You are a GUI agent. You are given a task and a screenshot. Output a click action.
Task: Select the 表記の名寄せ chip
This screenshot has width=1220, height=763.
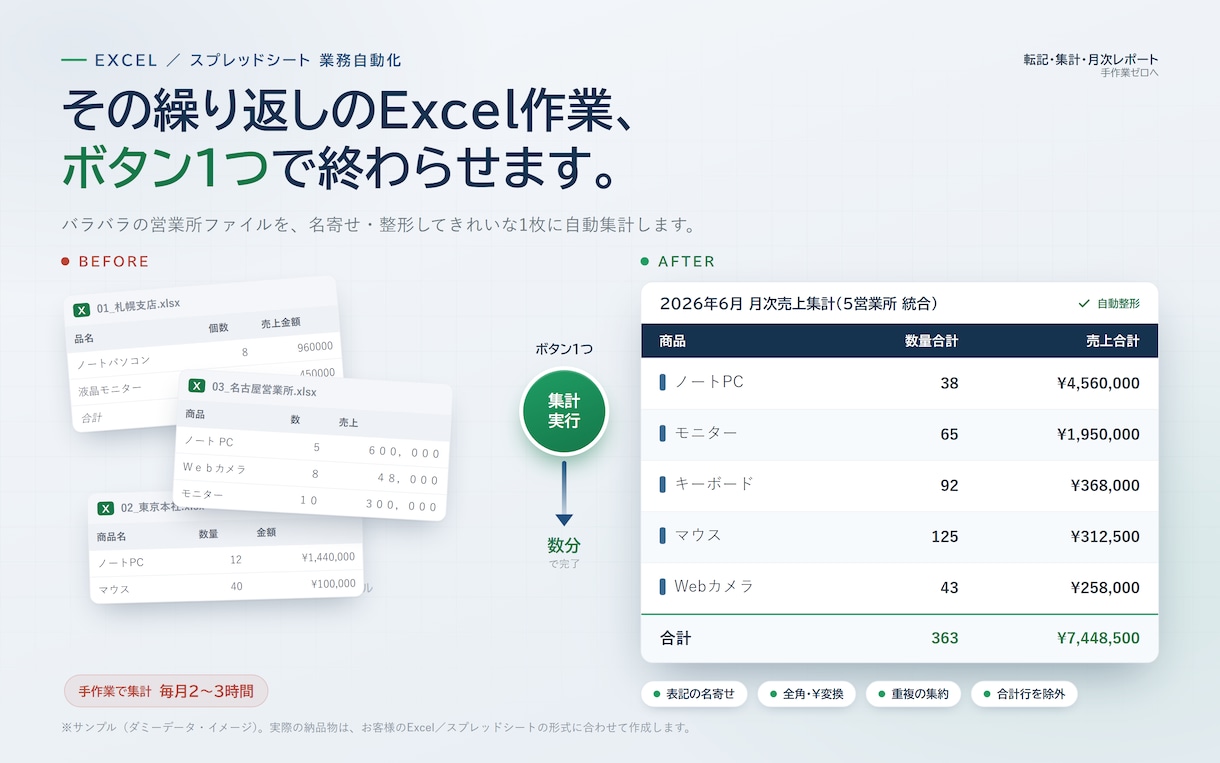(694, 694)
